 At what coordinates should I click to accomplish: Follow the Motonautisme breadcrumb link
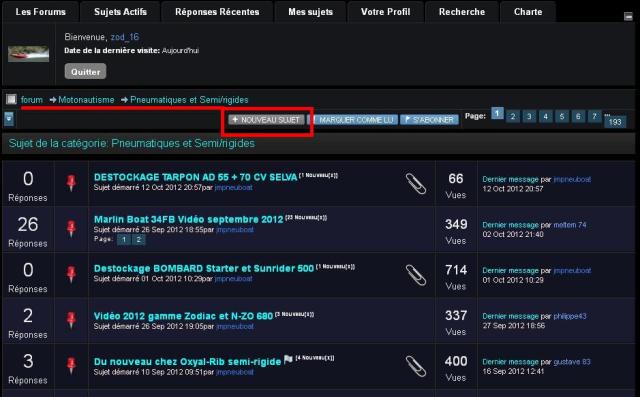tap(86, 100)
